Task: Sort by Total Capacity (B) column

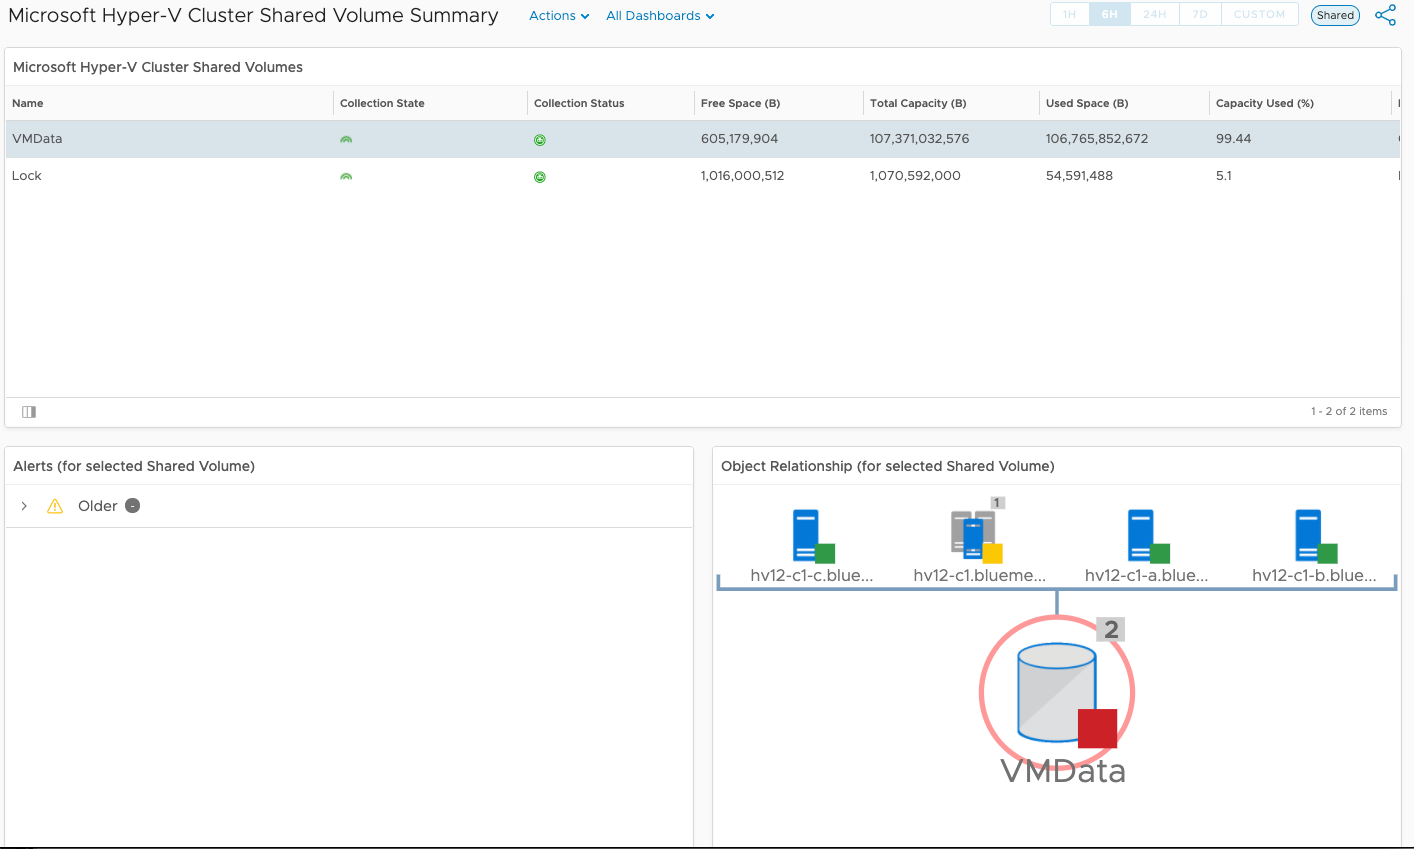Action: click(x=918, y=103)
